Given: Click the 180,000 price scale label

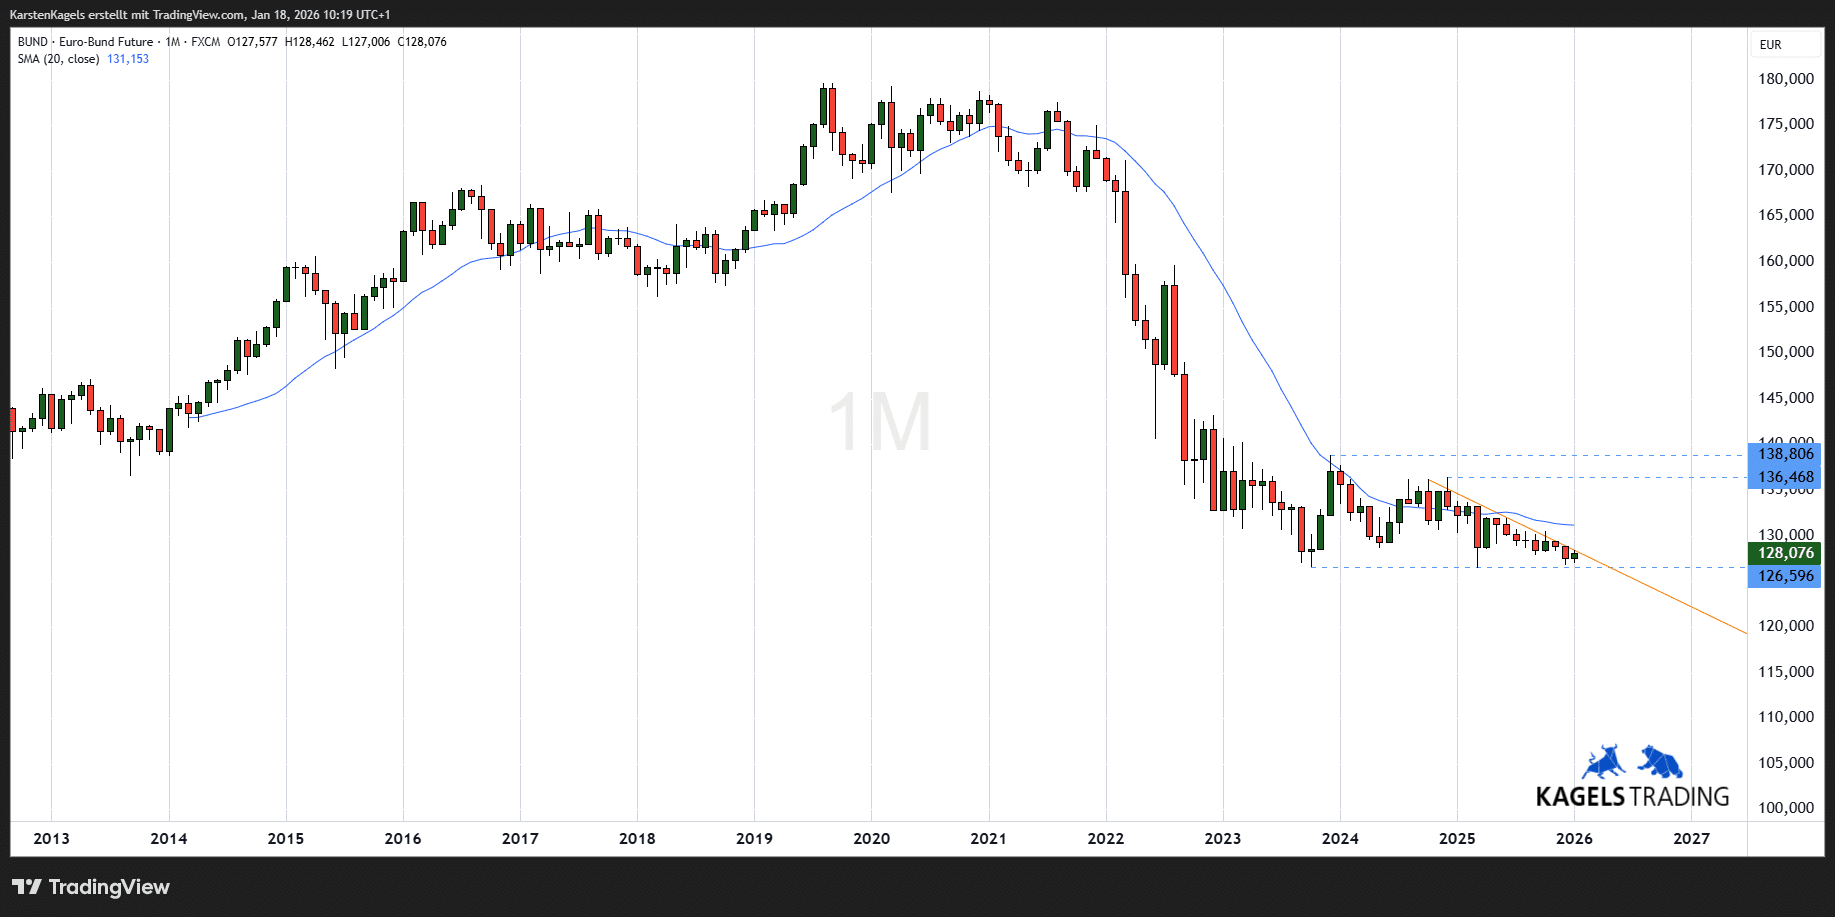Looking at the screenshot, I should (1785, 79).
